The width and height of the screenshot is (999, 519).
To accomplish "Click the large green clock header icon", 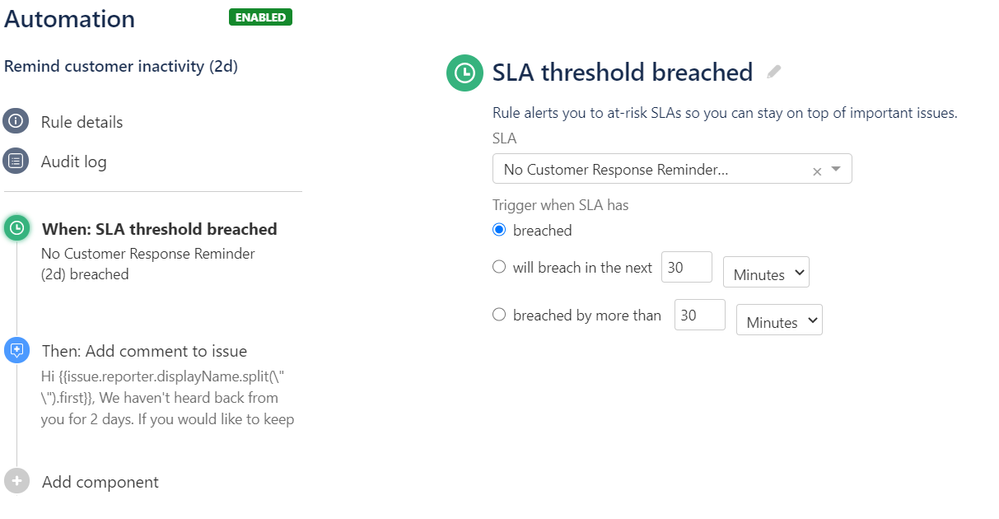I will (x=464, y=73).
